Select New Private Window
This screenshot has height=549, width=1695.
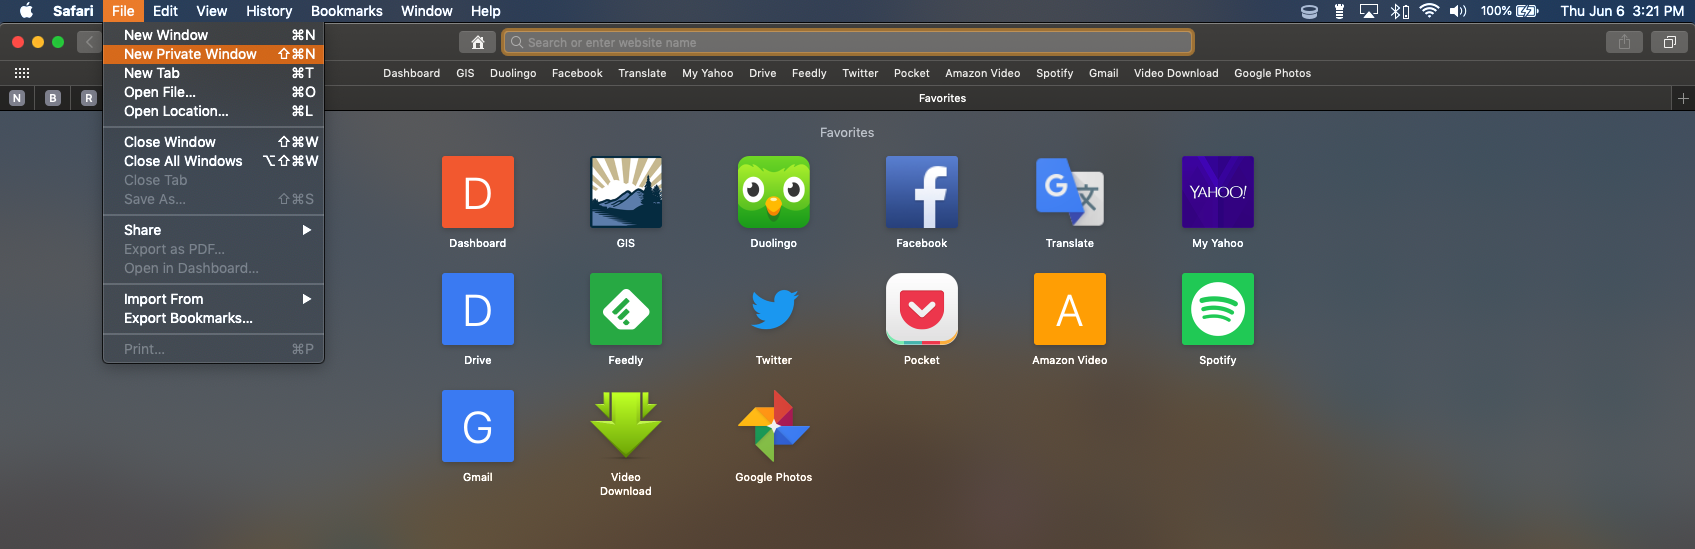click(x=213, y=54)
